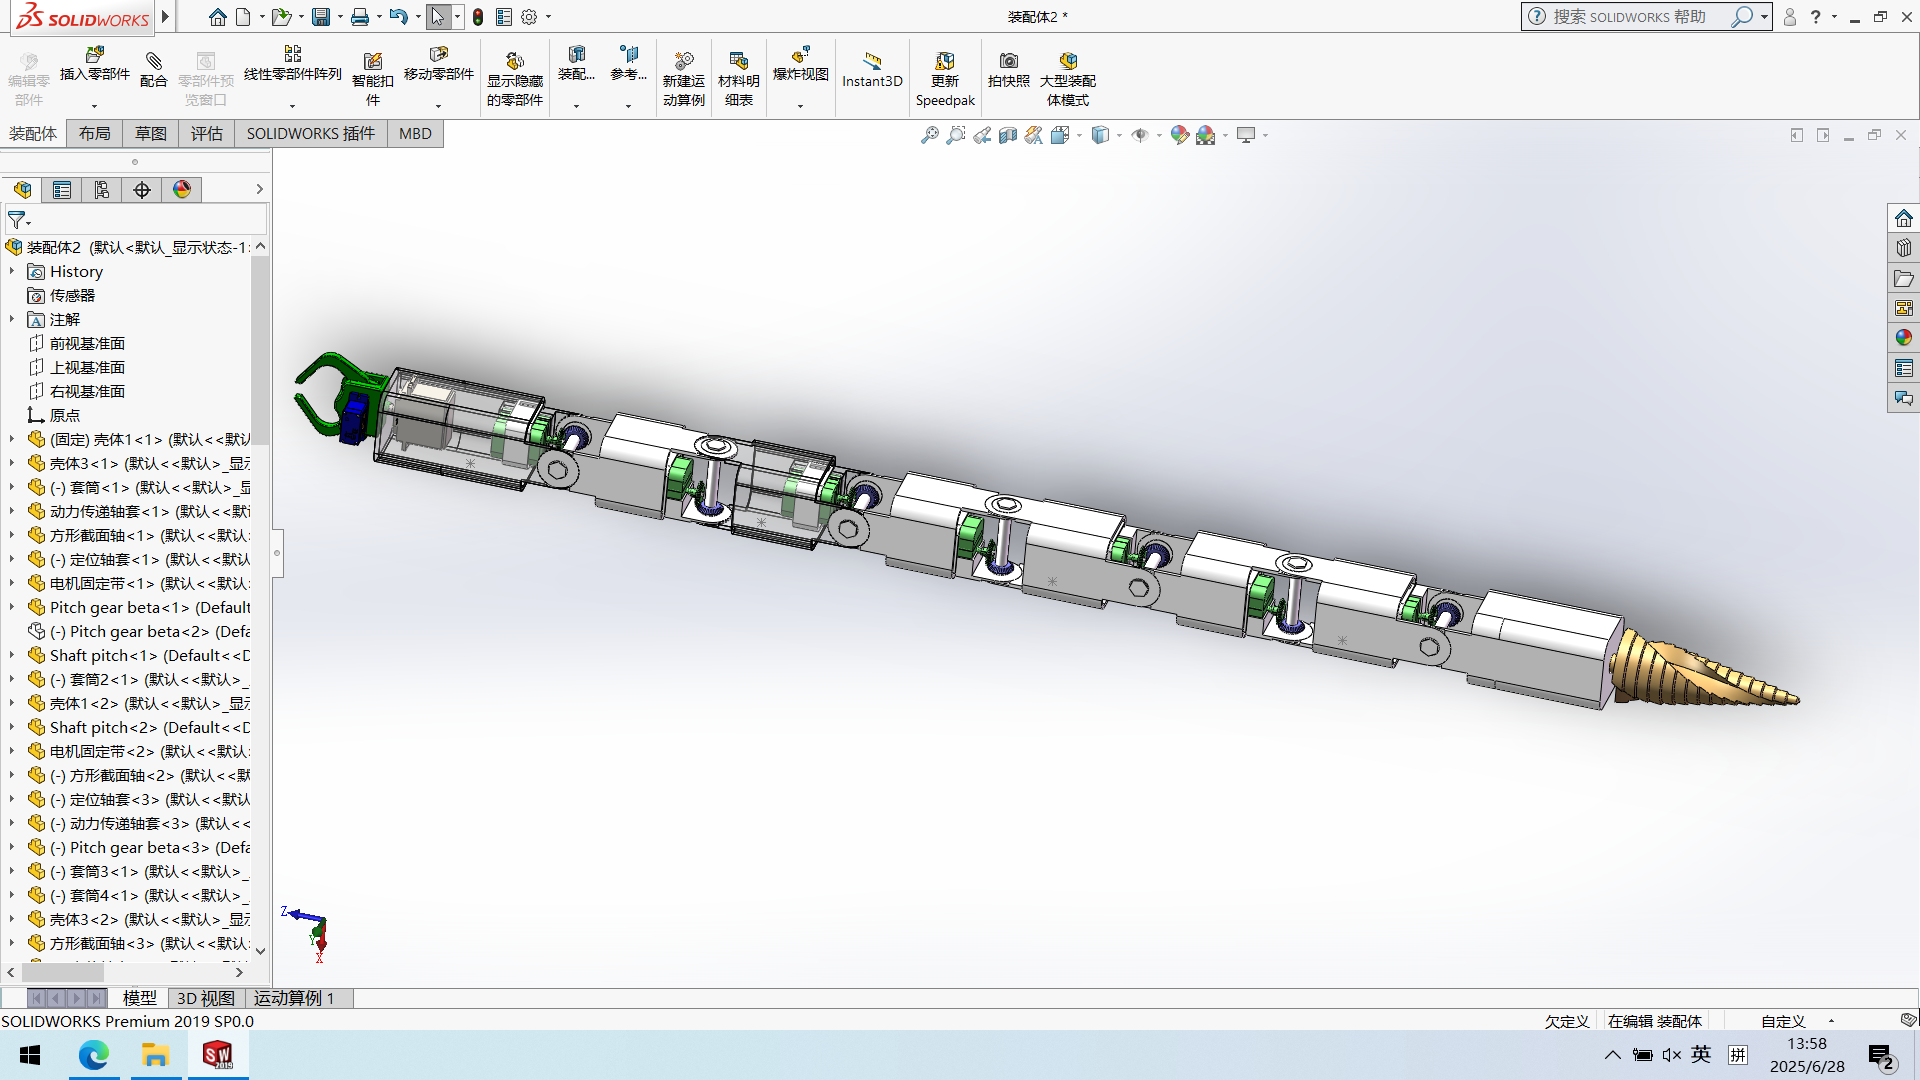Open Microsoft Edge from the taskbar
Image resolution: width=1920 pixels, height=1080 pixels.
pos(94,1055)
